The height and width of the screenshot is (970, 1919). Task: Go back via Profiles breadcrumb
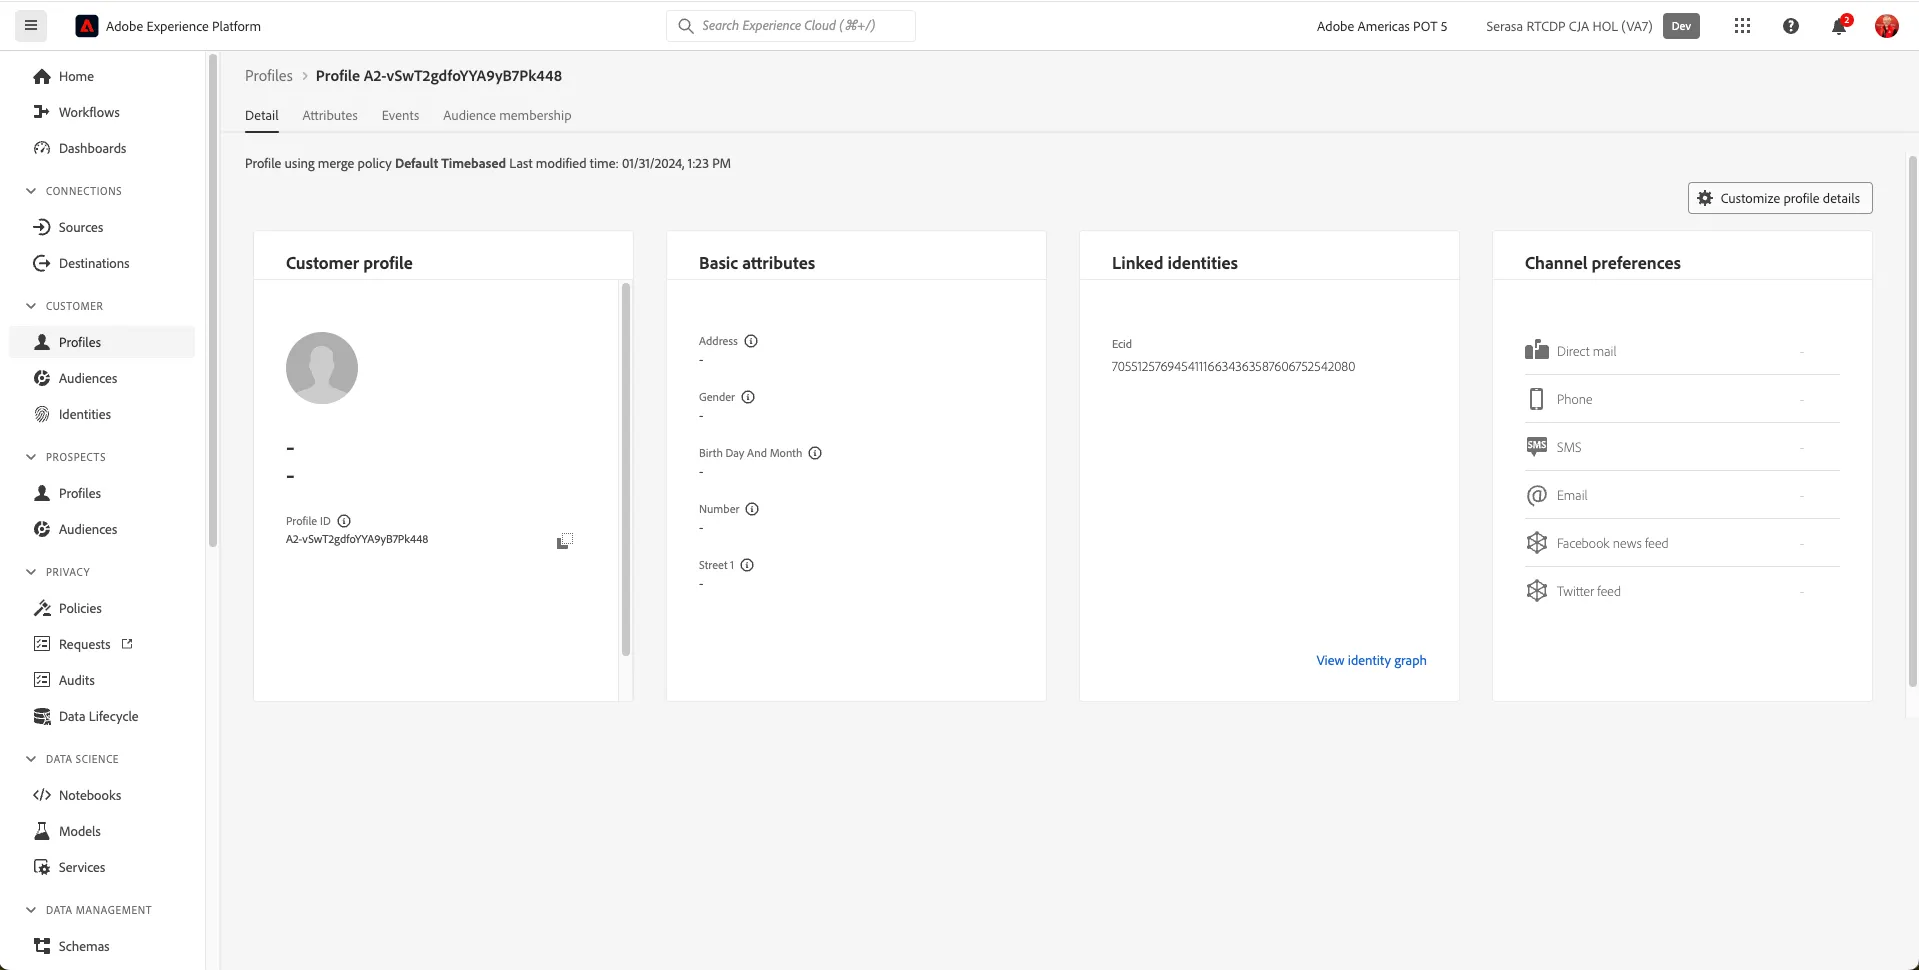click(x=269, y=76)
